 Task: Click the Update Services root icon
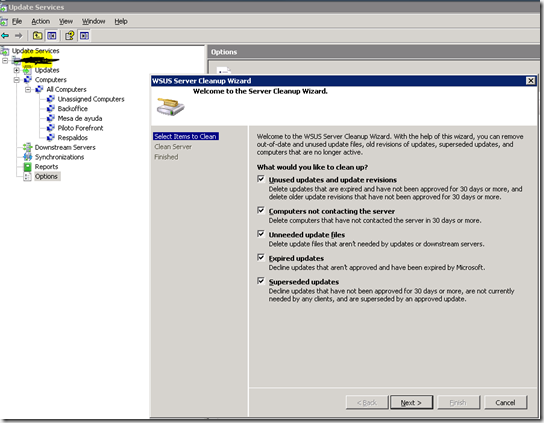[x=5, y=51]
